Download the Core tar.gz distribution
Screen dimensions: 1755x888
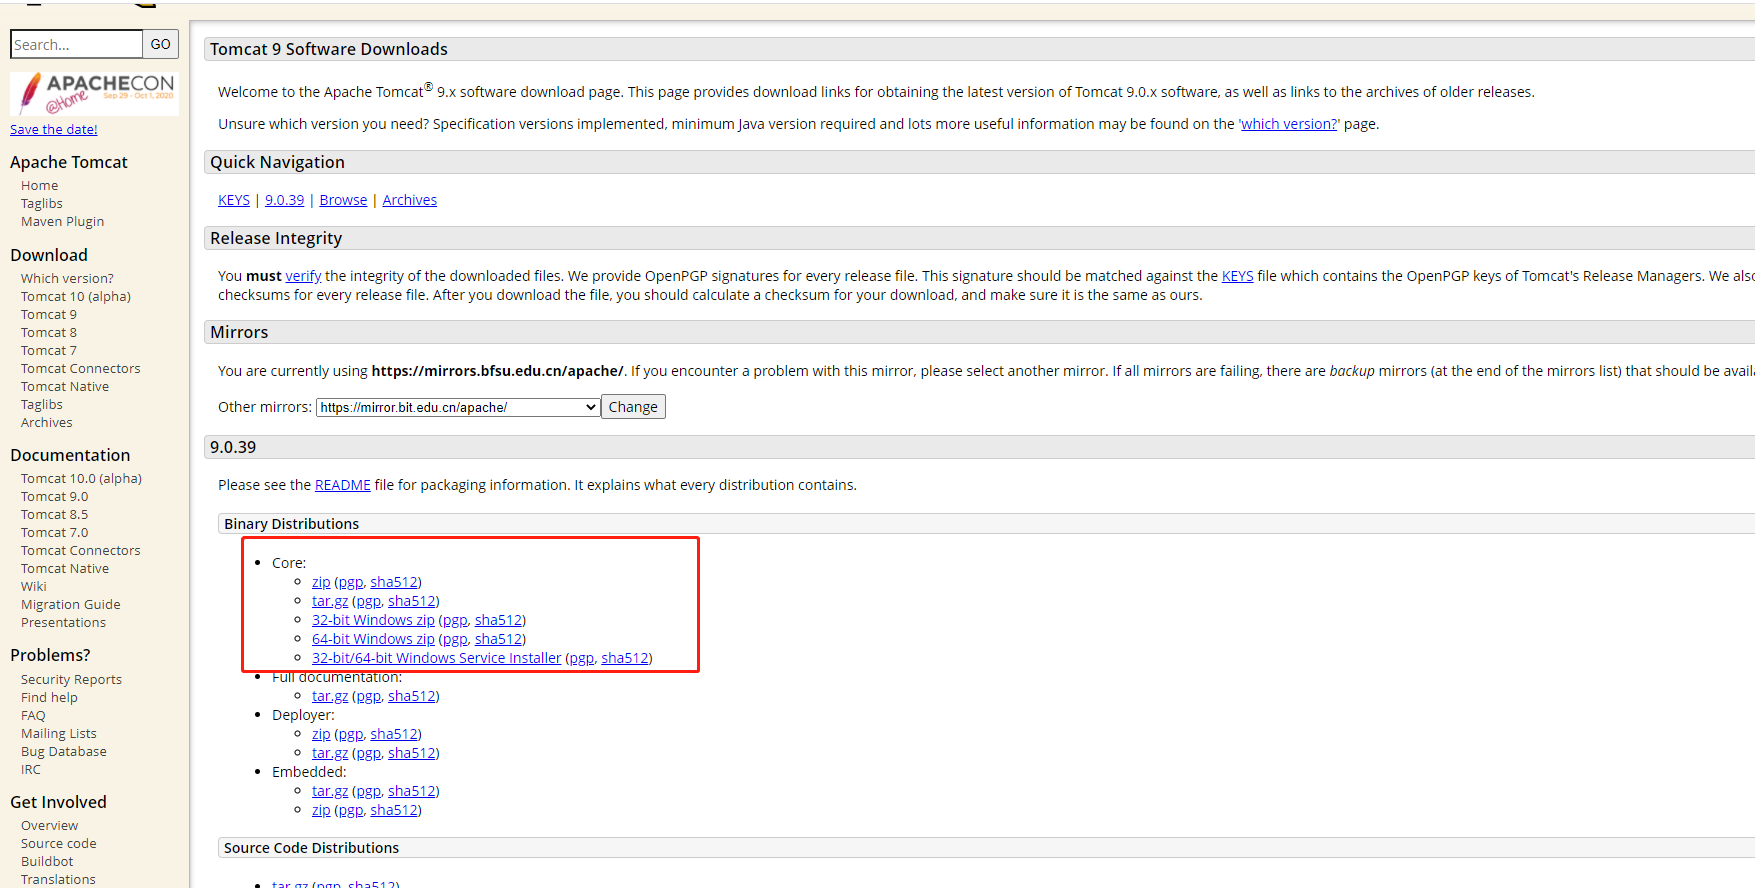330,601
